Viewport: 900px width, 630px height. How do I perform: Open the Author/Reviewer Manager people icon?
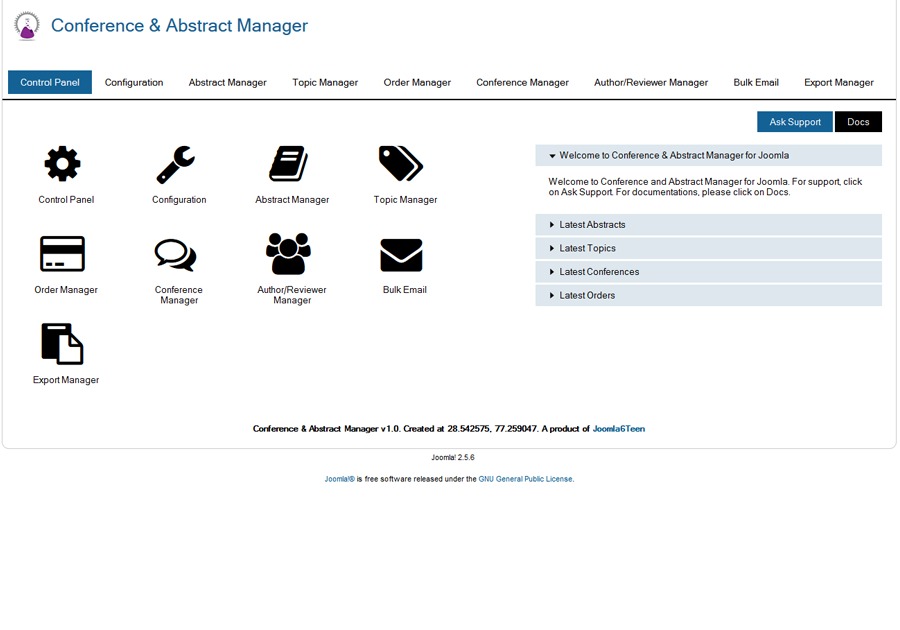coord(288,254)
